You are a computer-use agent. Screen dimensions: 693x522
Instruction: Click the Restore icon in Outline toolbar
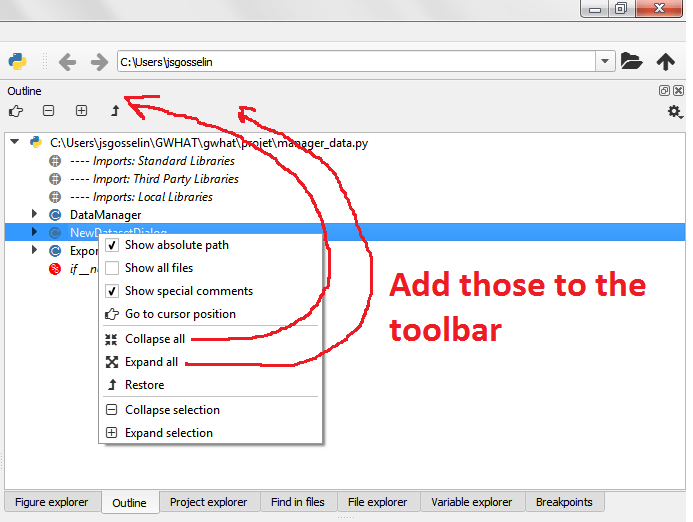[115, 110]
